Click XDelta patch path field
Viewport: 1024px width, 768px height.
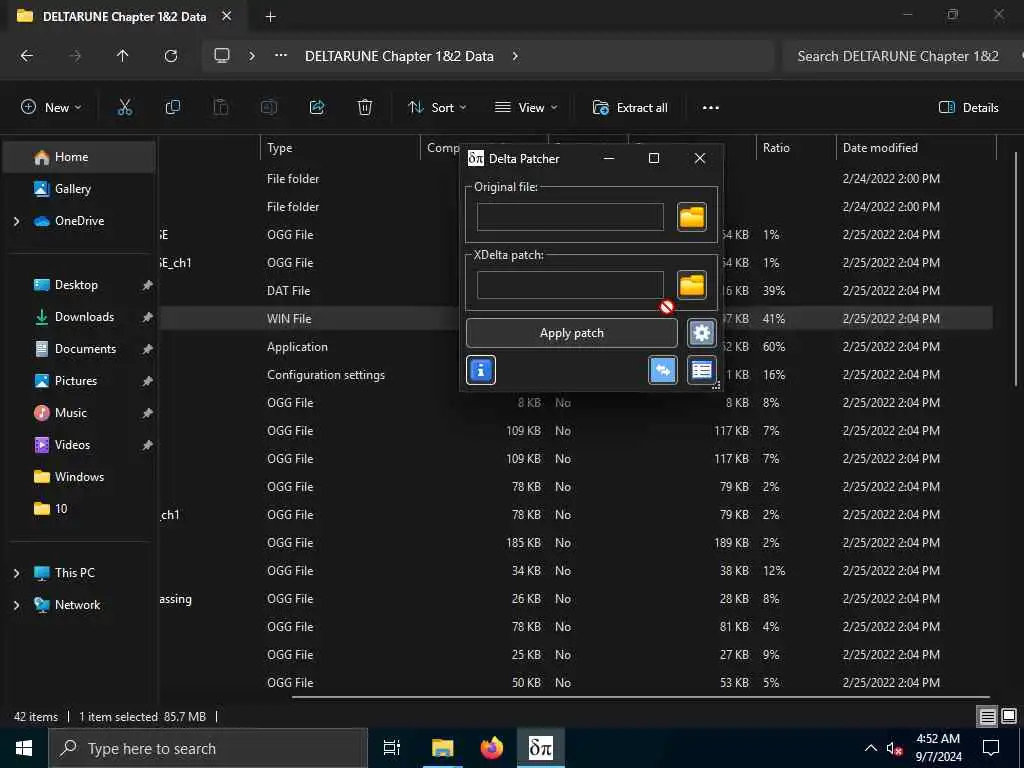[570, 285]
